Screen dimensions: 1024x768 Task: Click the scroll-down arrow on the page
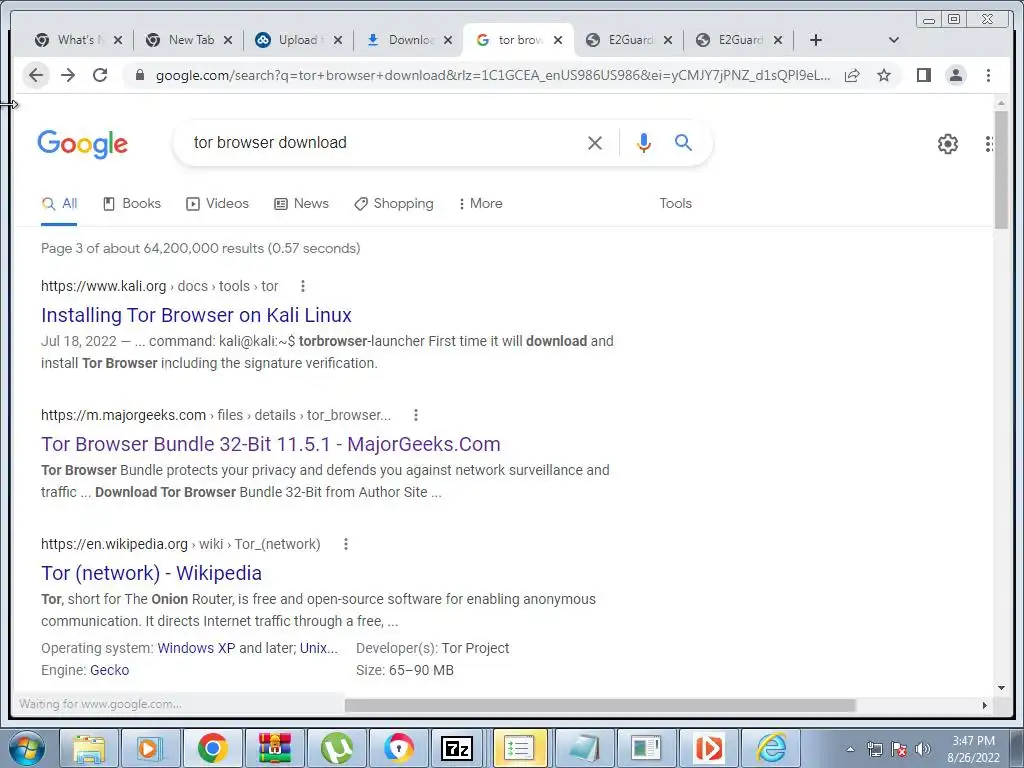1001,688
